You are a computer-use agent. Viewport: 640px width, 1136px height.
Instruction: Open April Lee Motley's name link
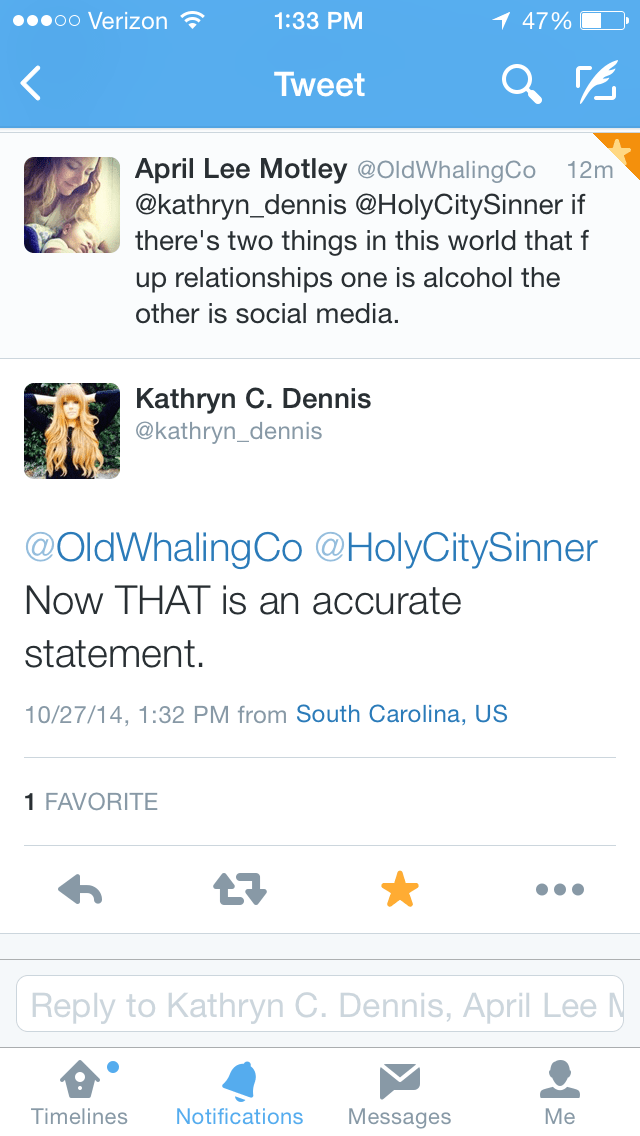coord(241,169)
